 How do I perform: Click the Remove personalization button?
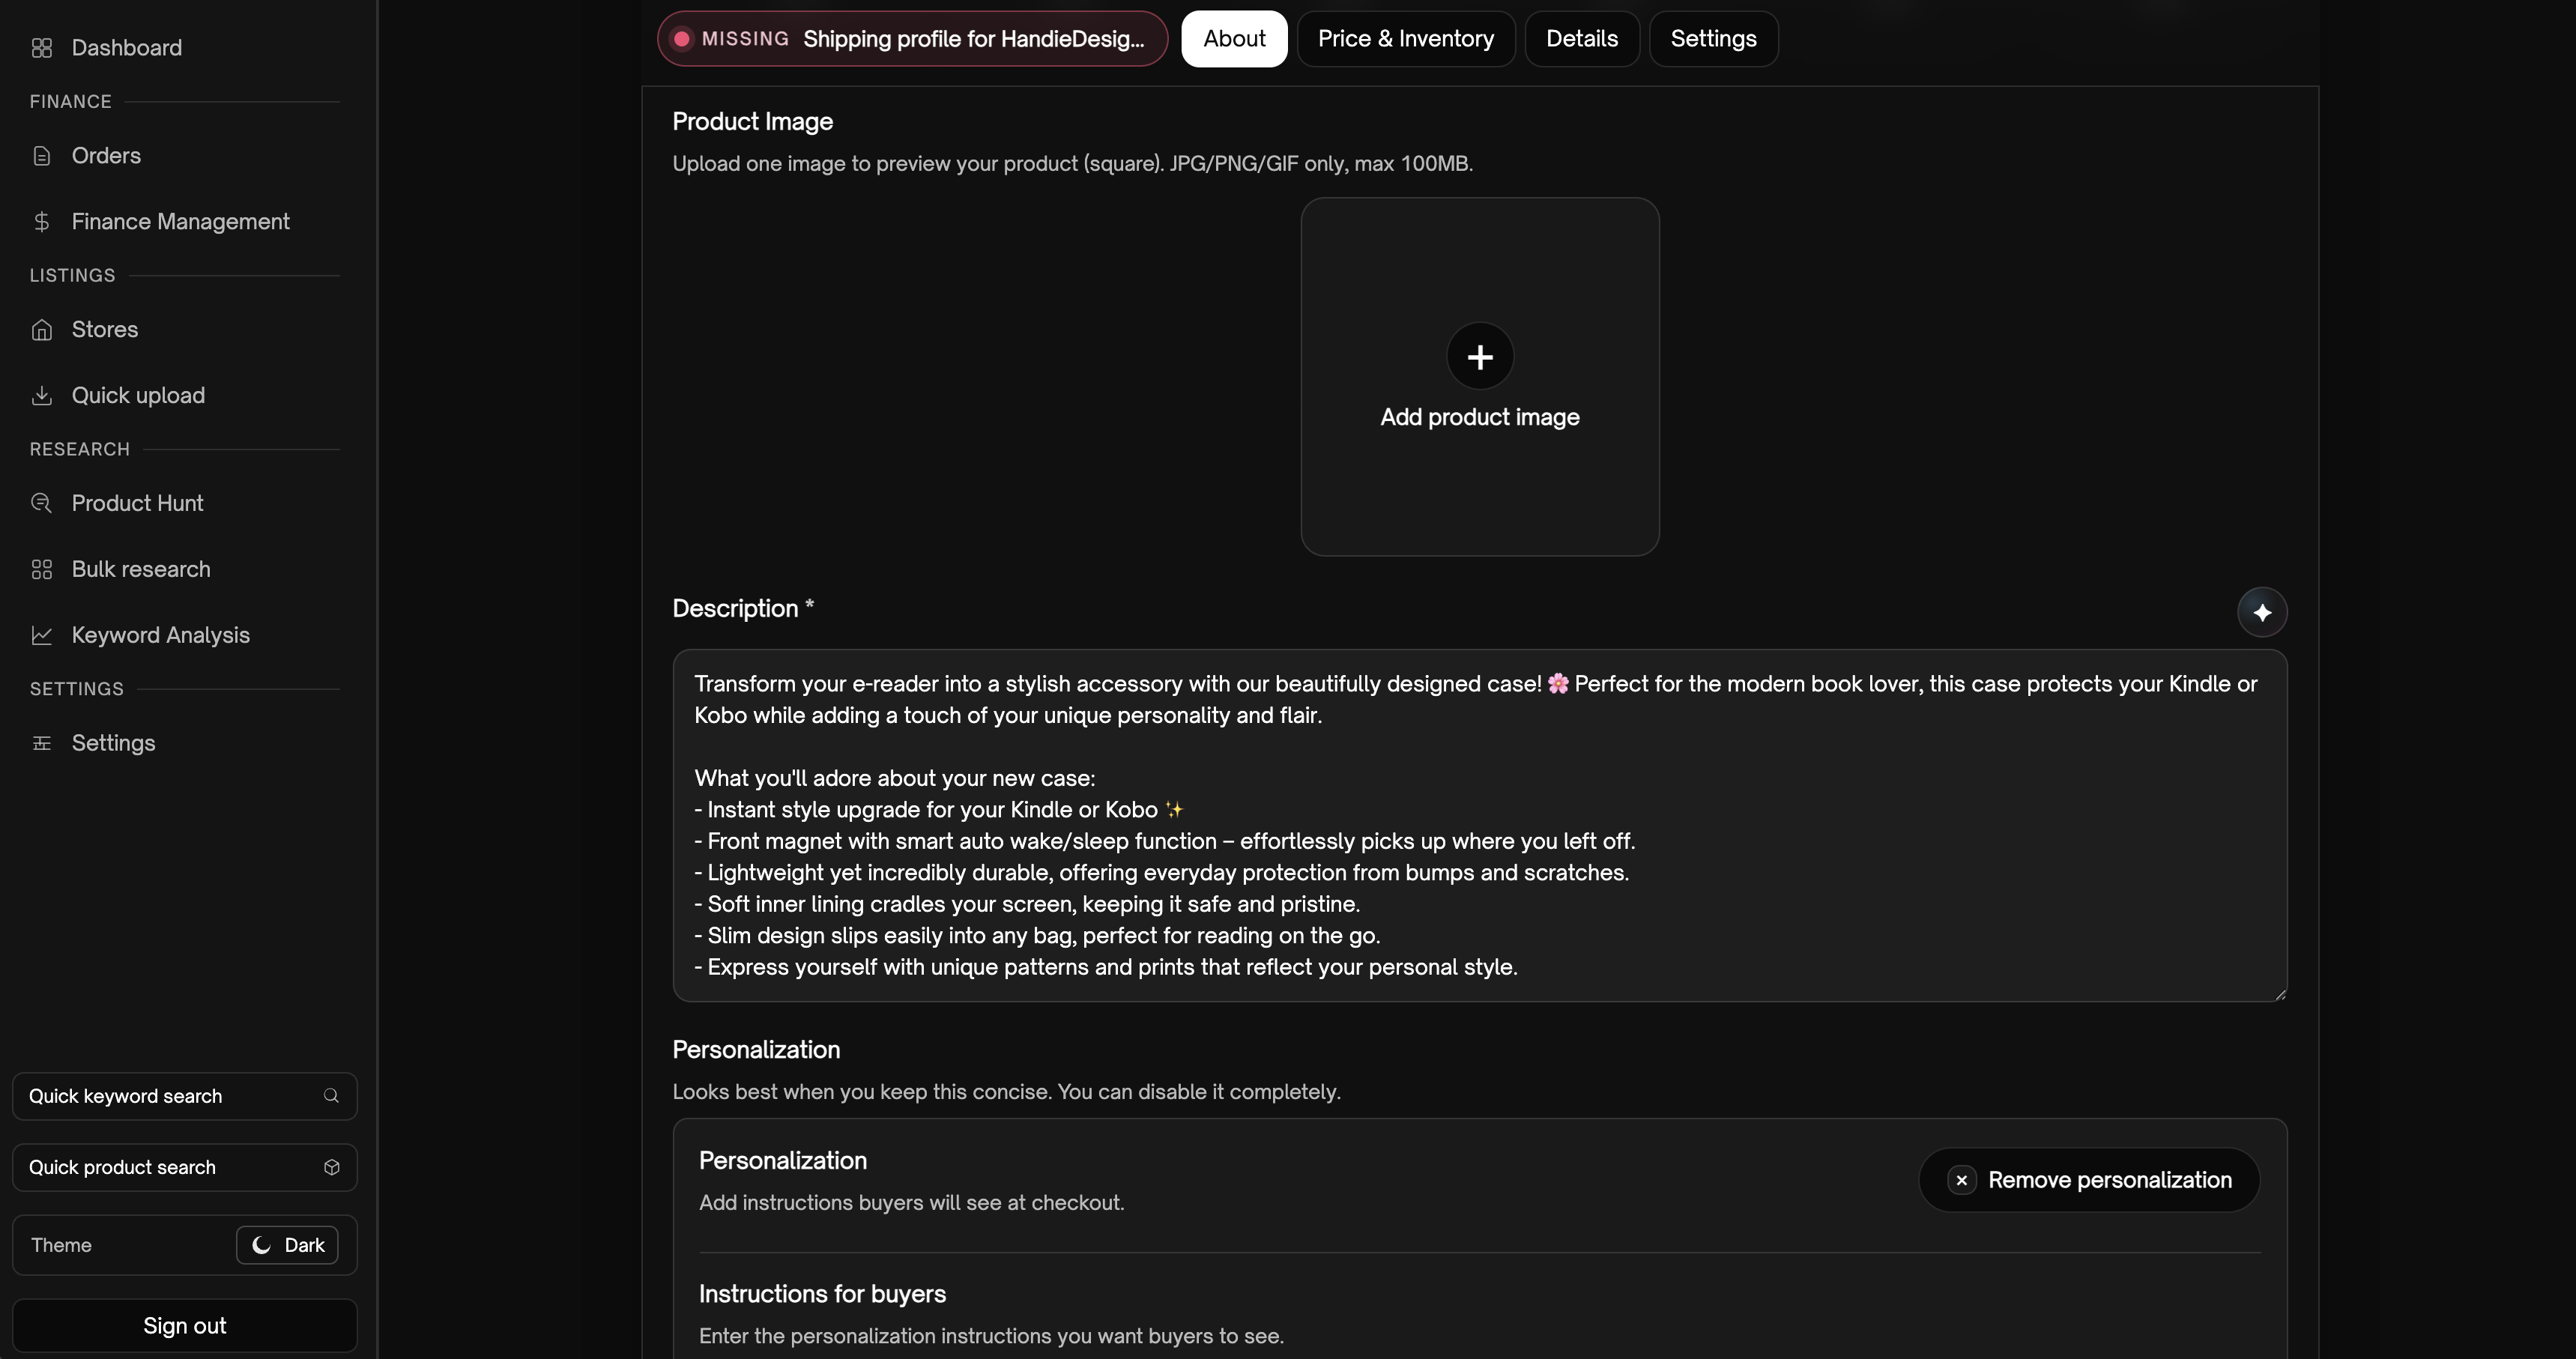(x=2088, y=1180)
